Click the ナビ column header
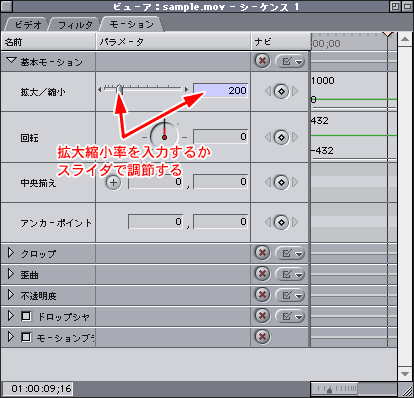This screenshot has width=414, height=398. [x=281, y=42]
